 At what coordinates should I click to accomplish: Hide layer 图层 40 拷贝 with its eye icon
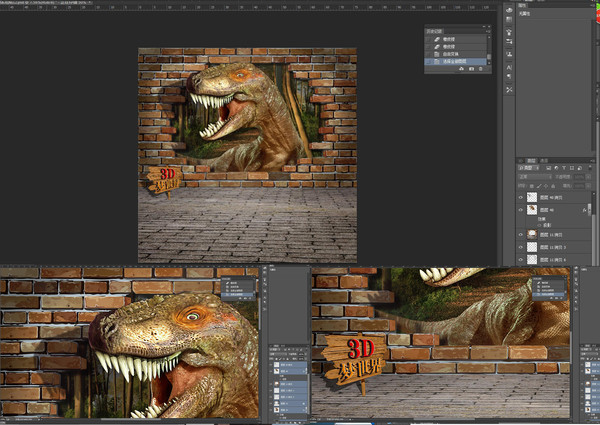(x=521, y=198)
